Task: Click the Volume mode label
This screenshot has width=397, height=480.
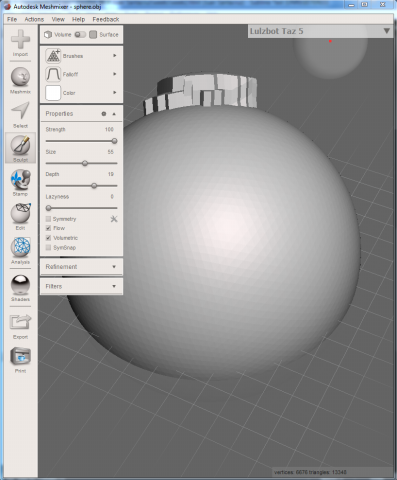Action: 63,34
